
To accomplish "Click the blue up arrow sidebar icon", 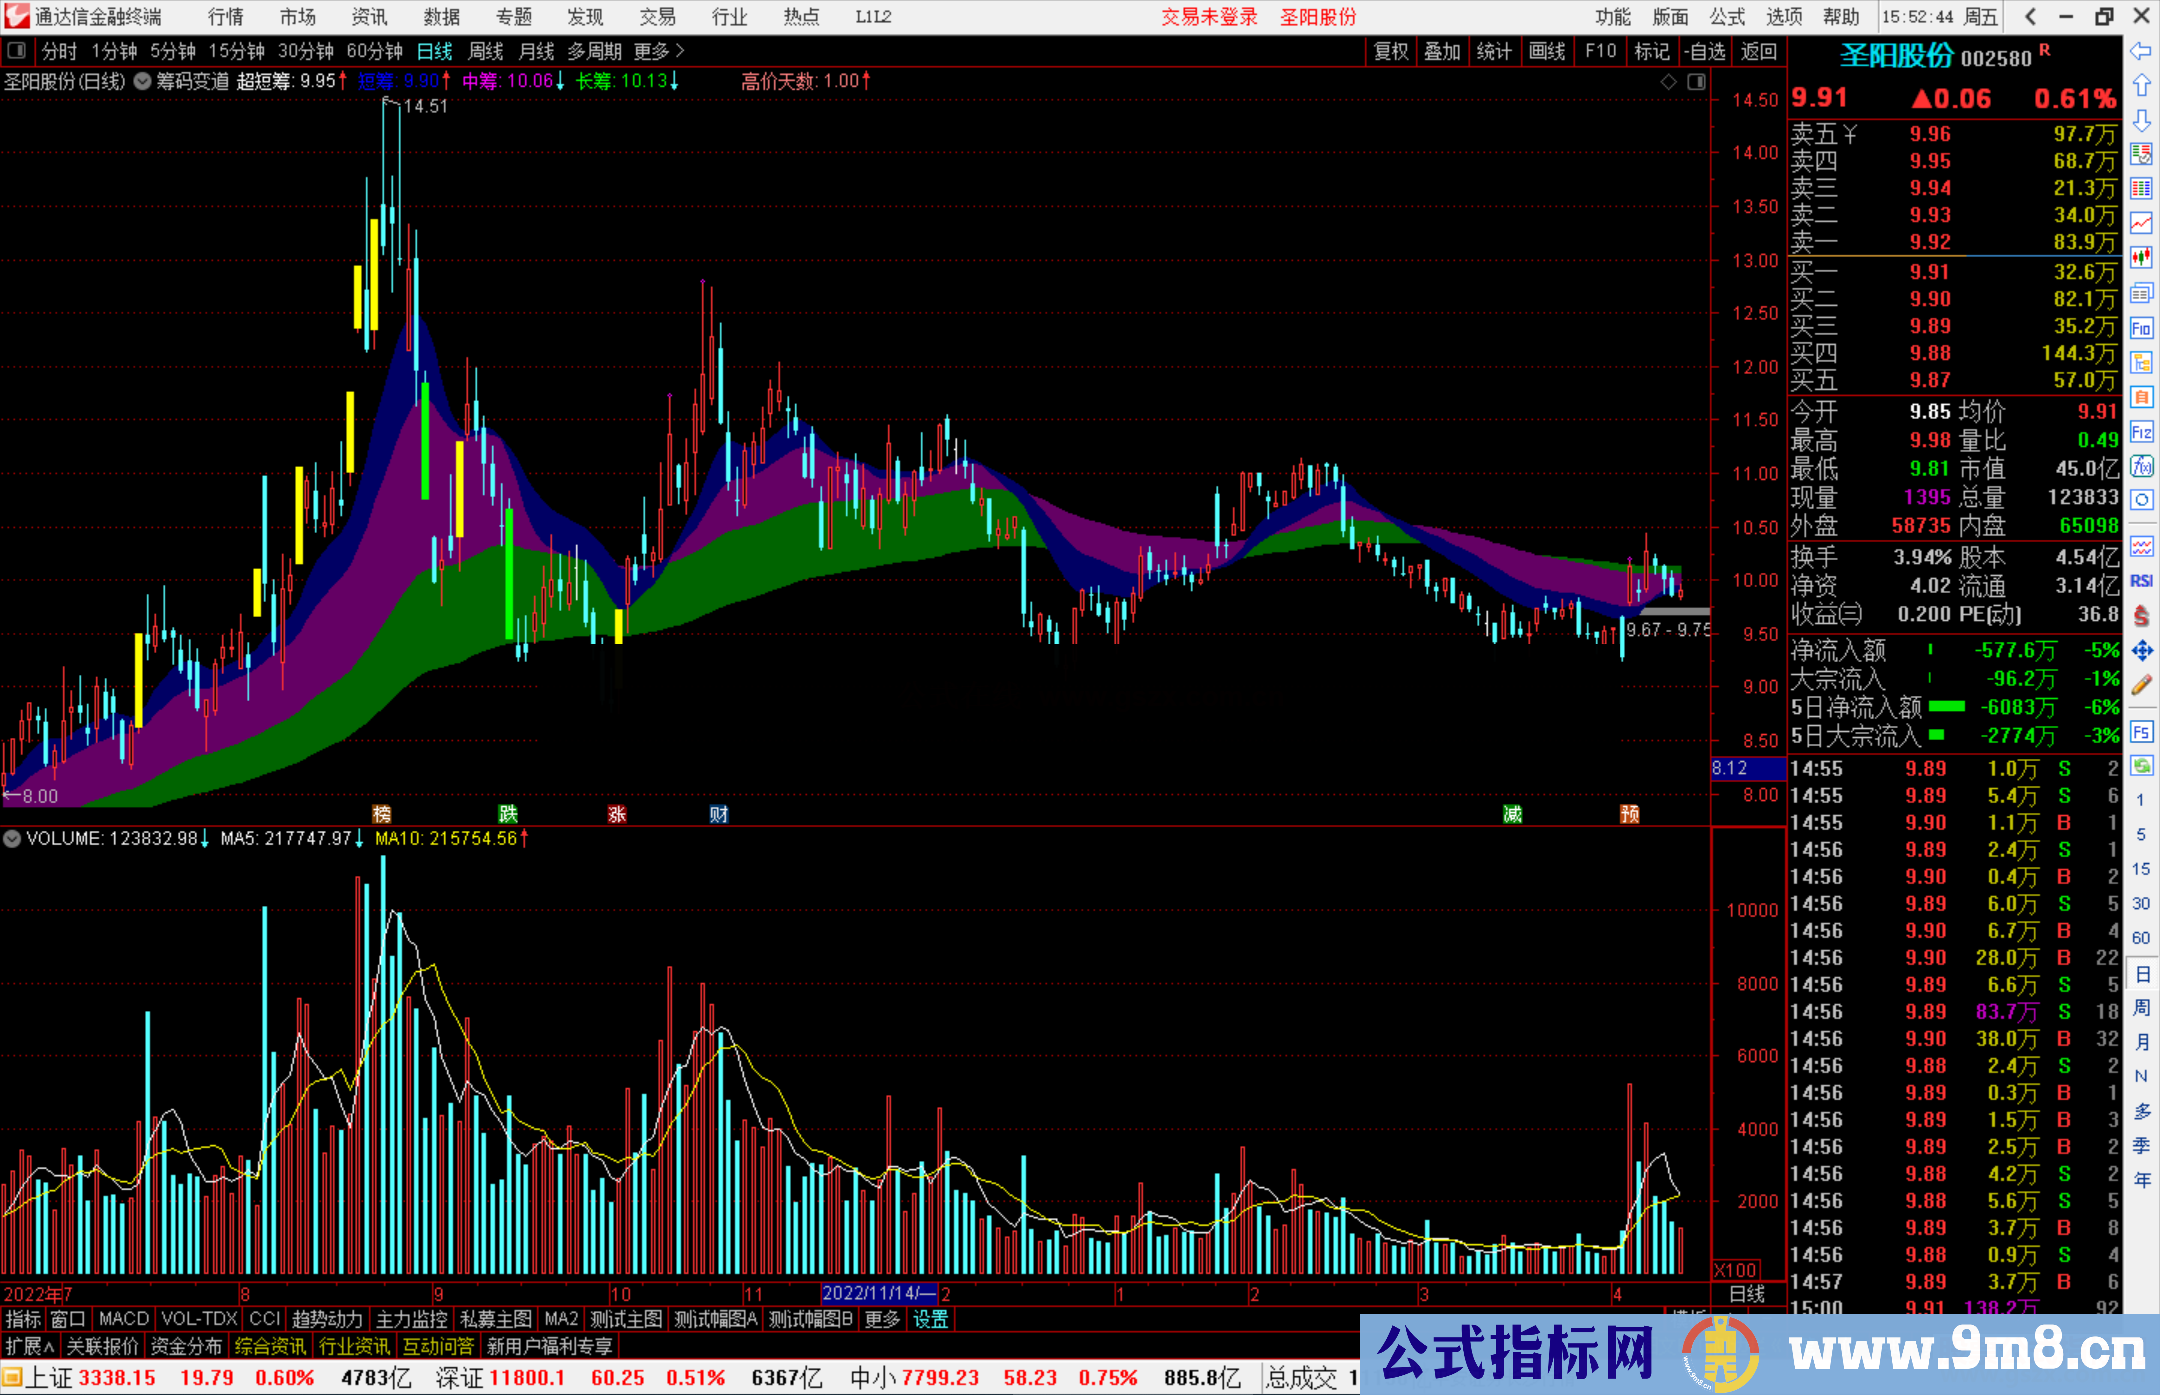I will point(2141,85).
